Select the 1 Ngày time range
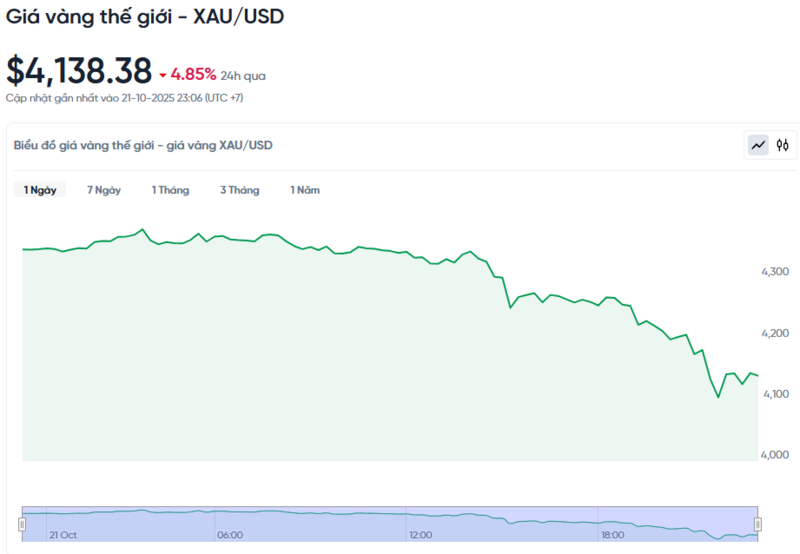This screenshot has width=800, height=554. (x=40, y=190)
